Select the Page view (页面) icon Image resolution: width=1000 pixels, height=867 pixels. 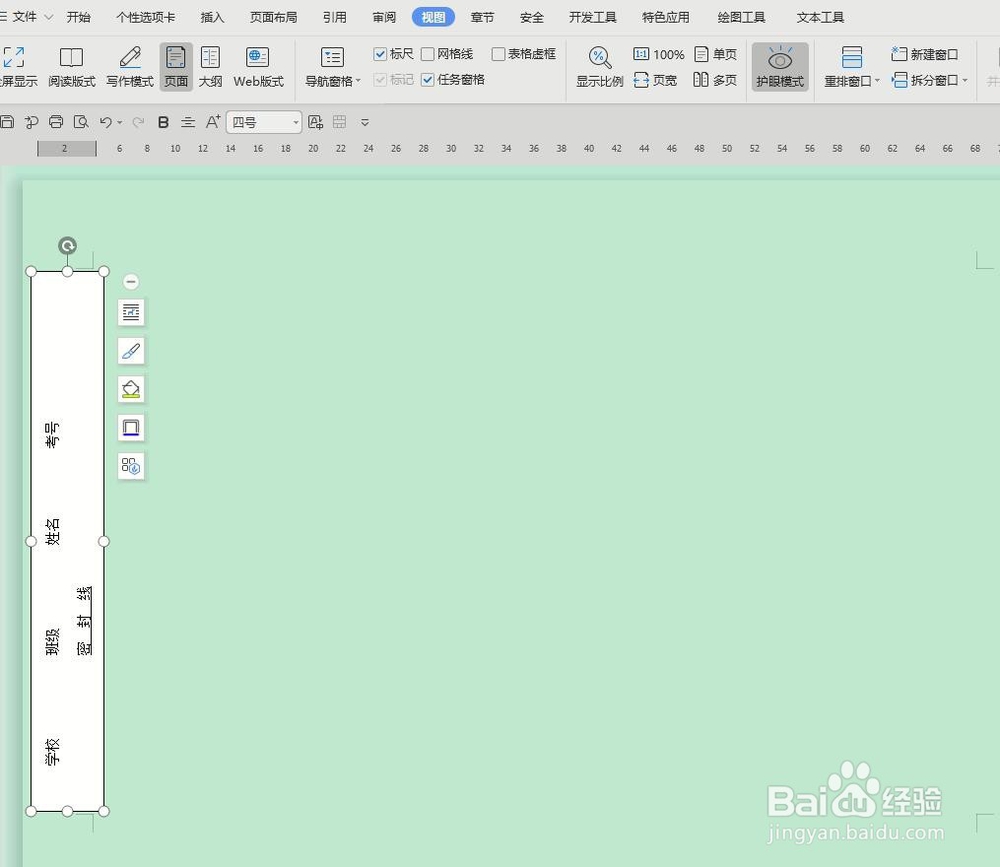176,67
